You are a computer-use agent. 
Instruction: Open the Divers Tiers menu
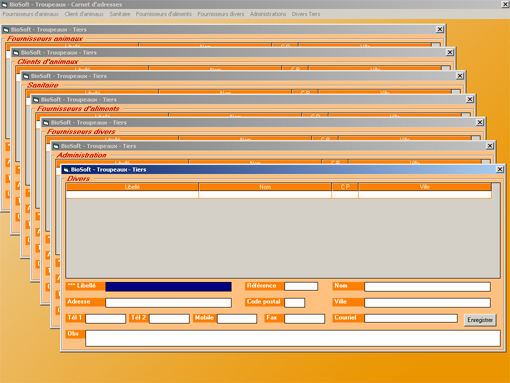(306, 14)
